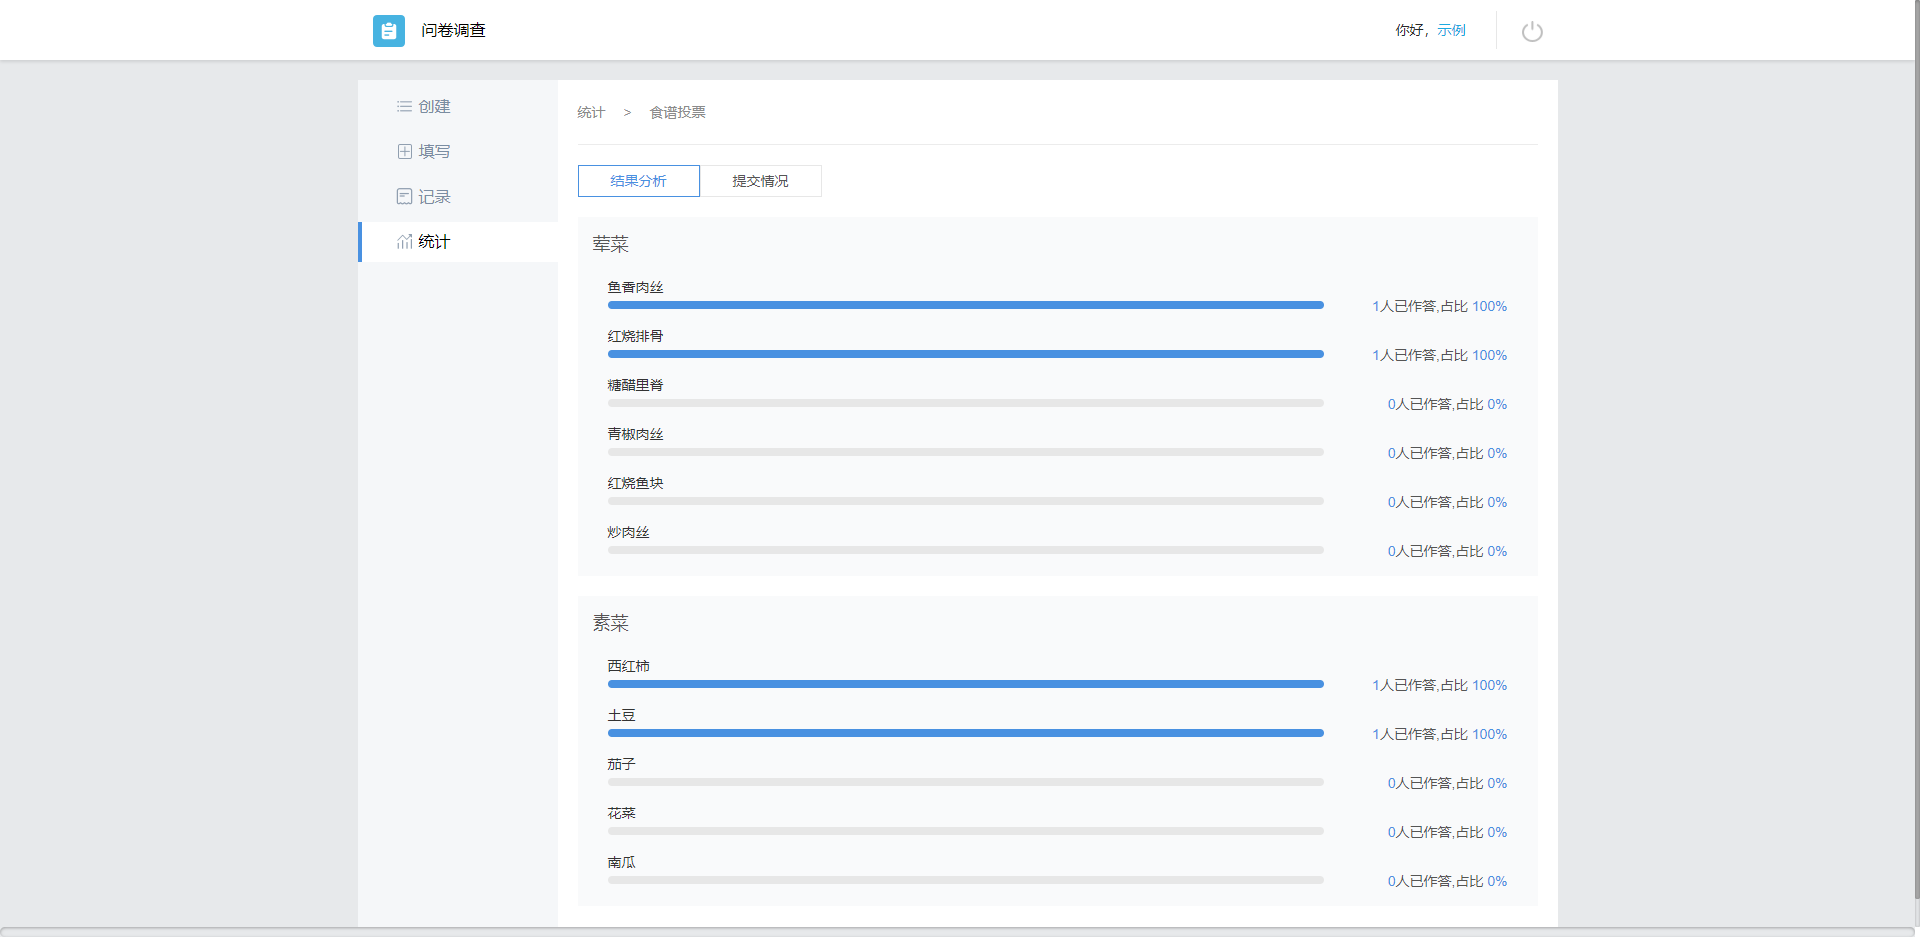Click the 土豆 100% result text
1920x937 pixels.
click(1439, 734)
